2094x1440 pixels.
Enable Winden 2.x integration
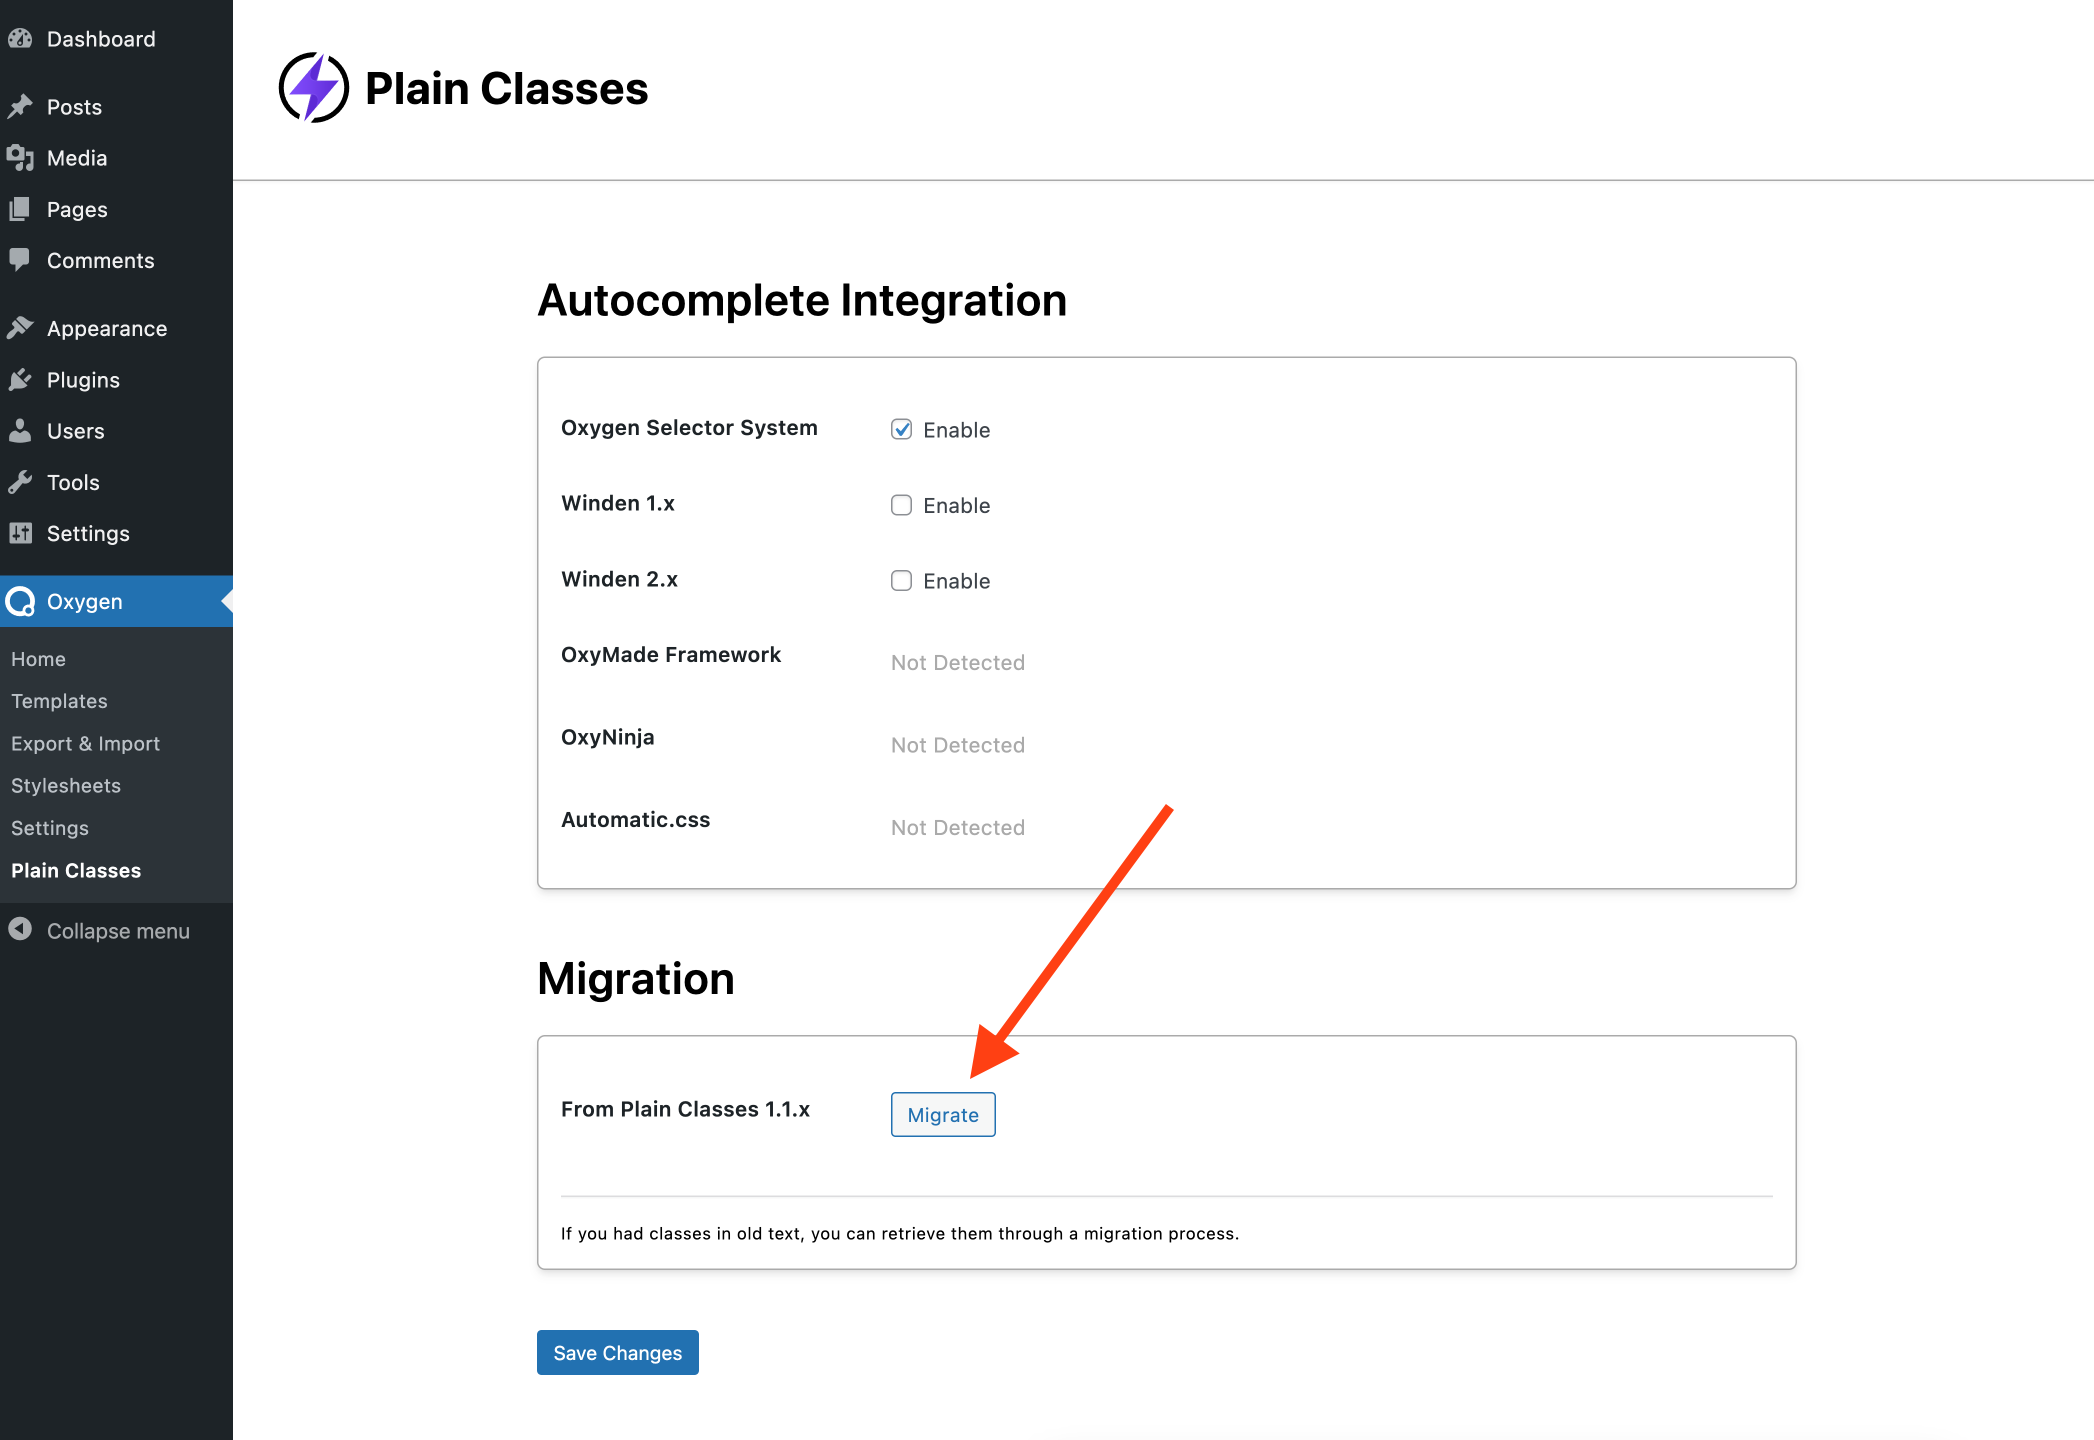tap(901, 579)
